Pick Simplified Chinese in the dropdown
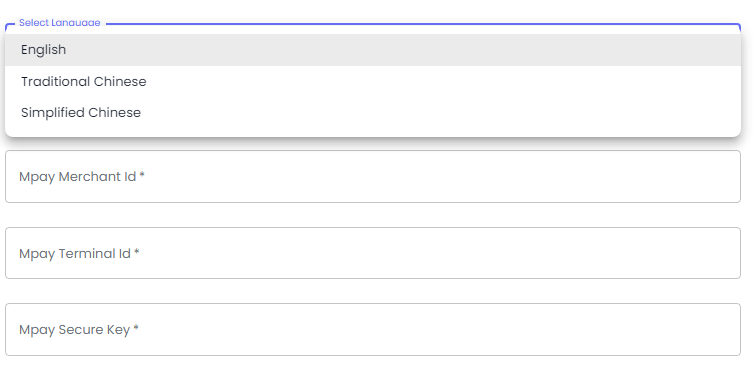This screenshot has width=754, height=367. coord(373,113)
